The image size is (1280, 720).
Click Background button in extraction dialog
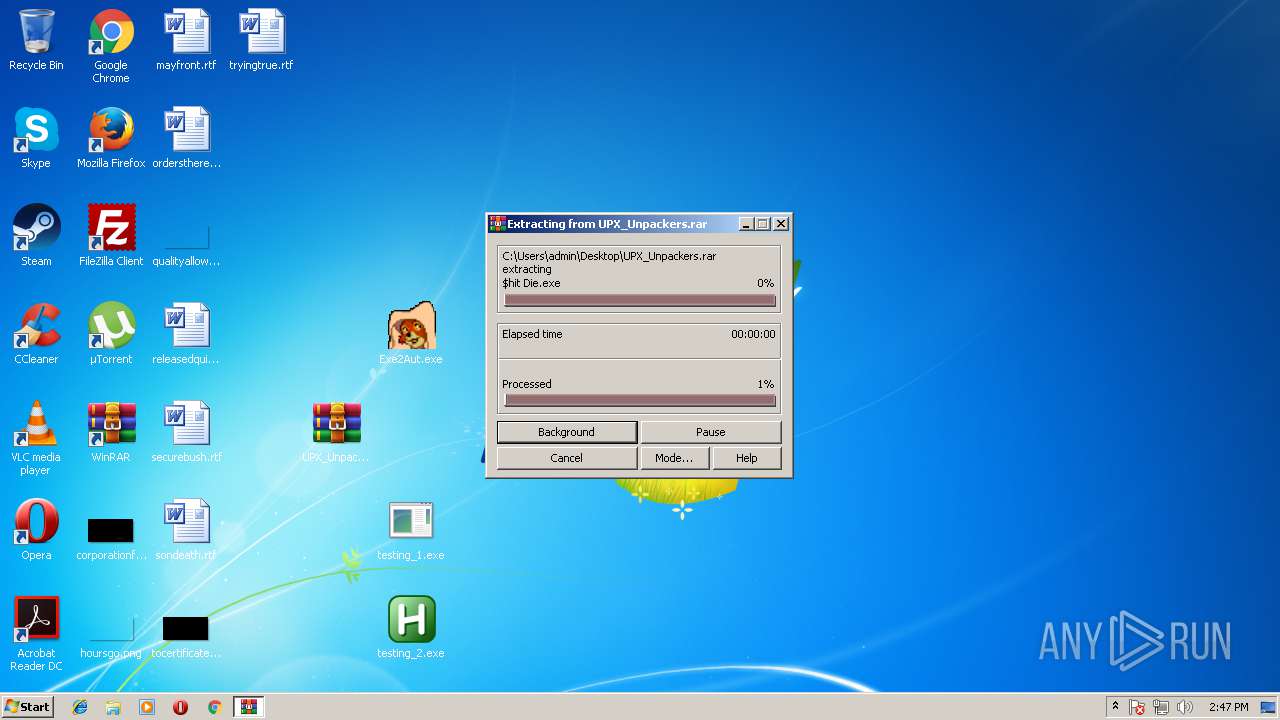(x=567, y=432)
